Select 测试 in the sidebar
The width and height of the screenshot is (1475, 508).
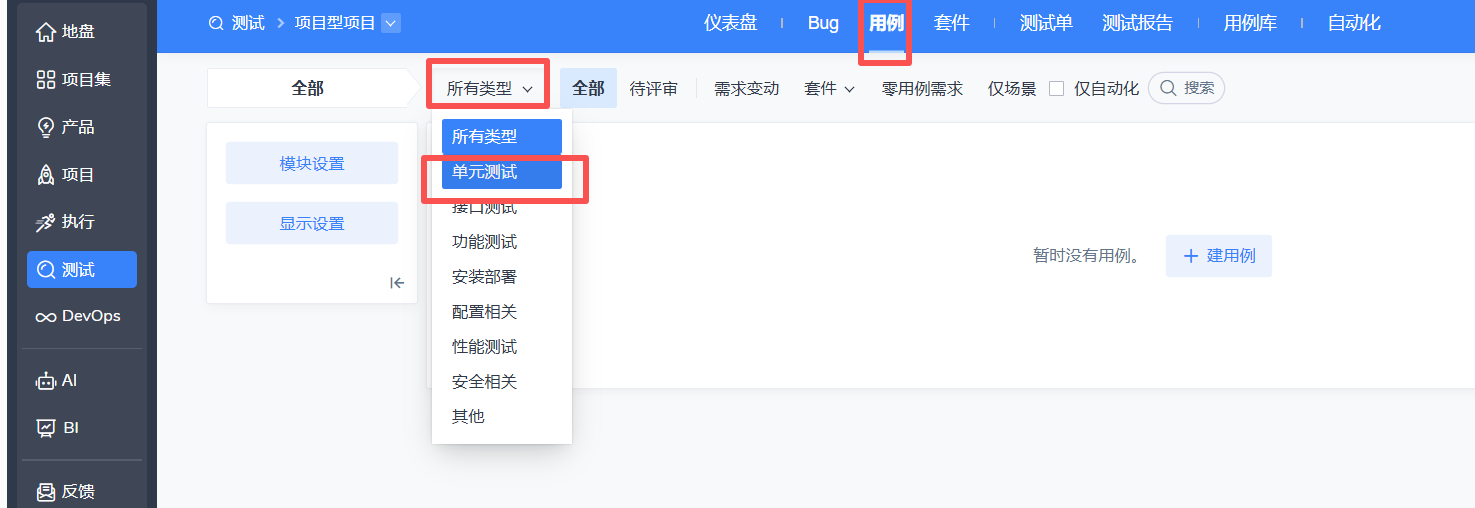click(x=81, y=270)
